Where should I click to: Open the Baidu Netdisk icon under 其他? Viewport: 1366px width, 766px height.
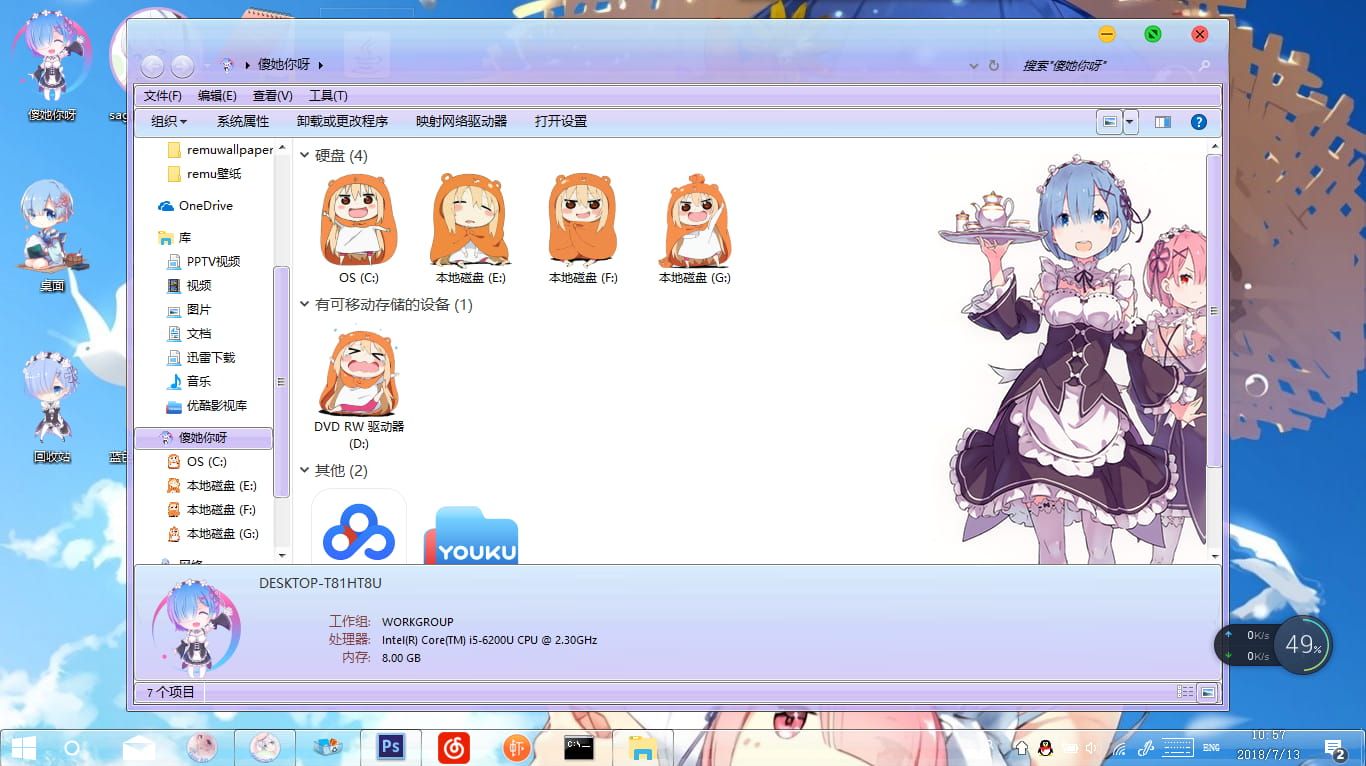tap(357, 527)
